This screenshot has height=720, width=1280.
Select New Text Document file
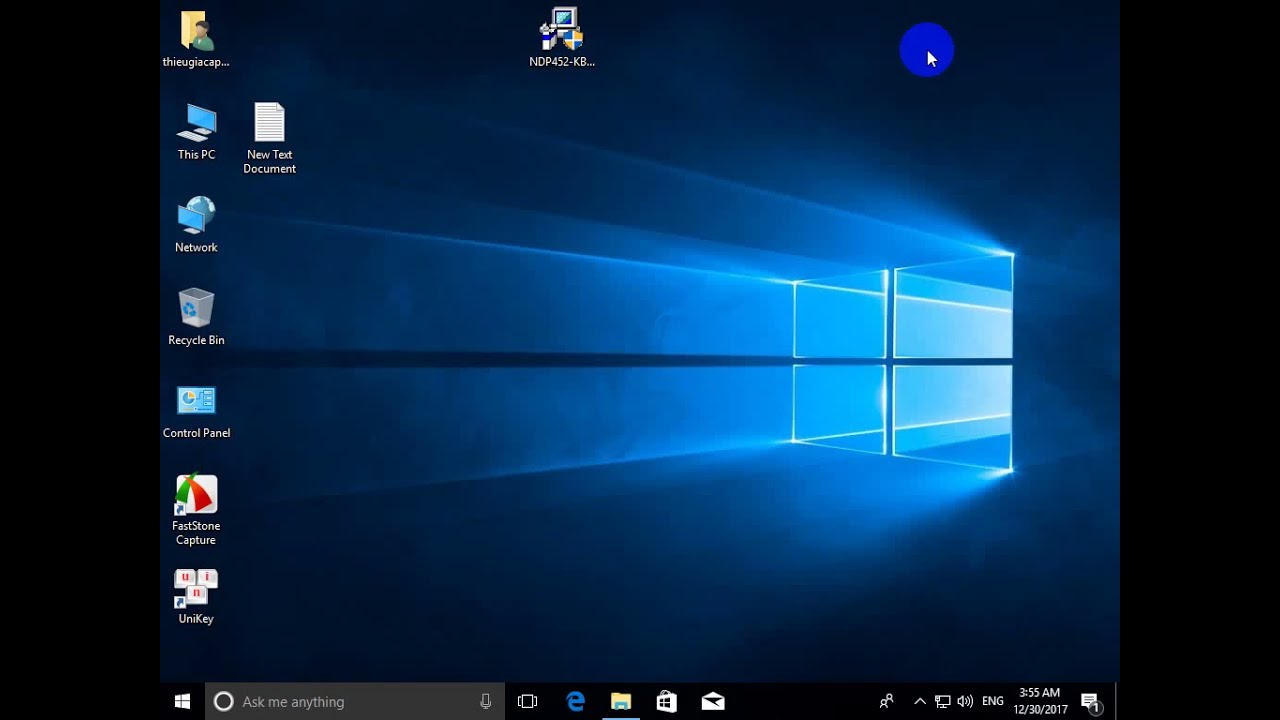click(x=269, y=138)
